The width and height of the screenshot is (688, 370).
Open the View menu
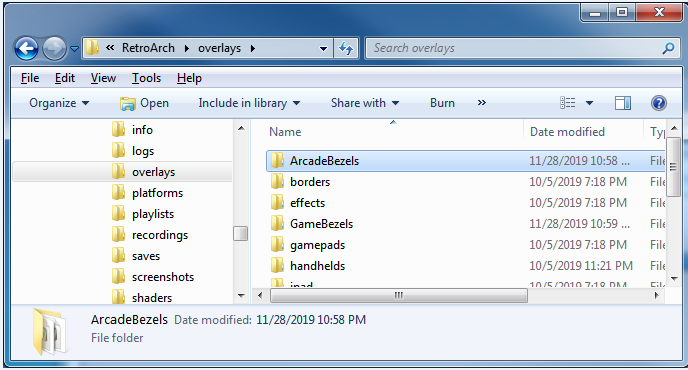point(103,78)
